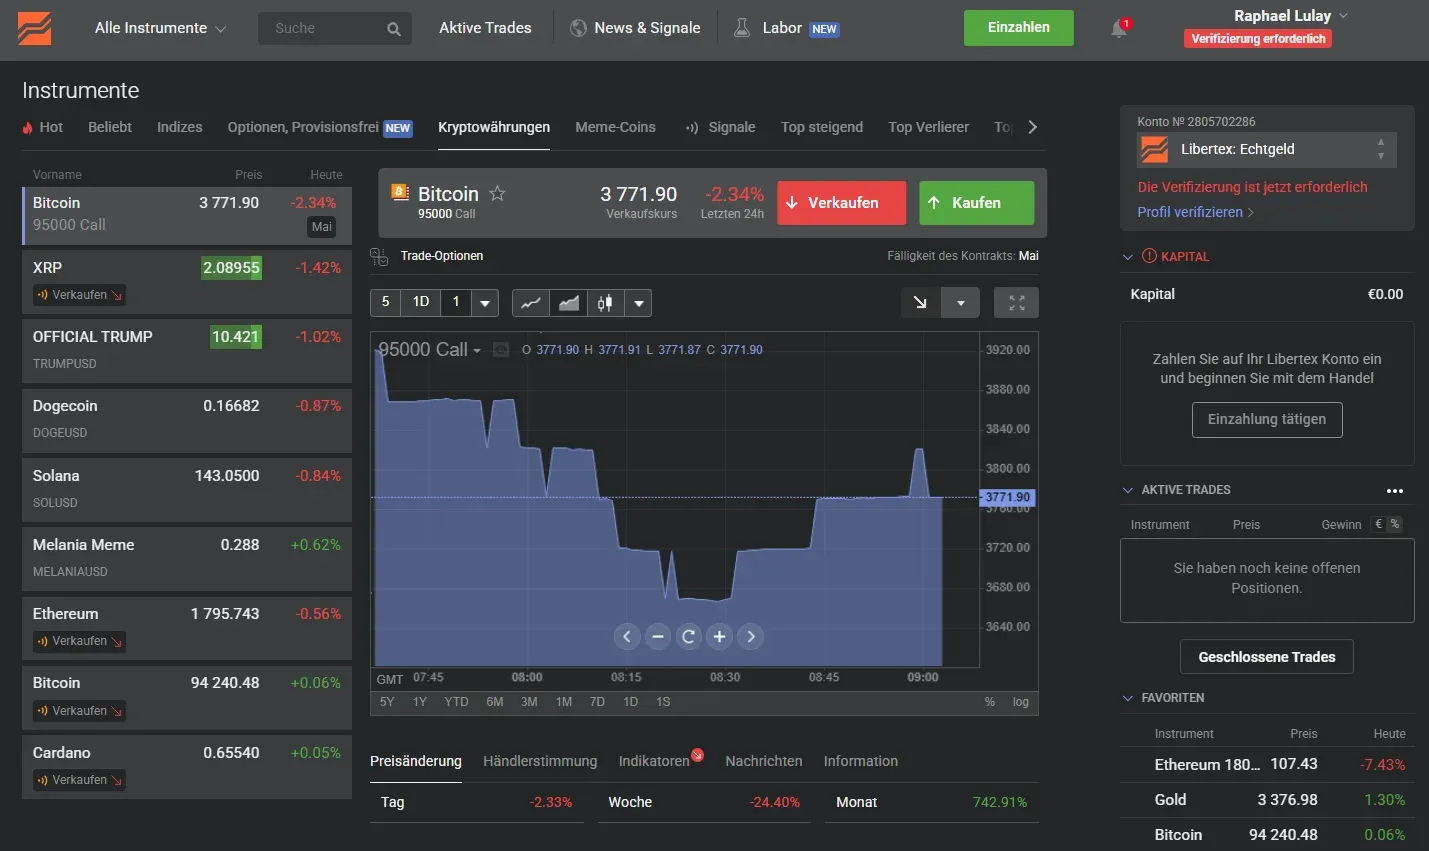This screenshot has width=1429, height=851.
Task: Open the drawing tools dropdown
Action: tap(961, 302)
